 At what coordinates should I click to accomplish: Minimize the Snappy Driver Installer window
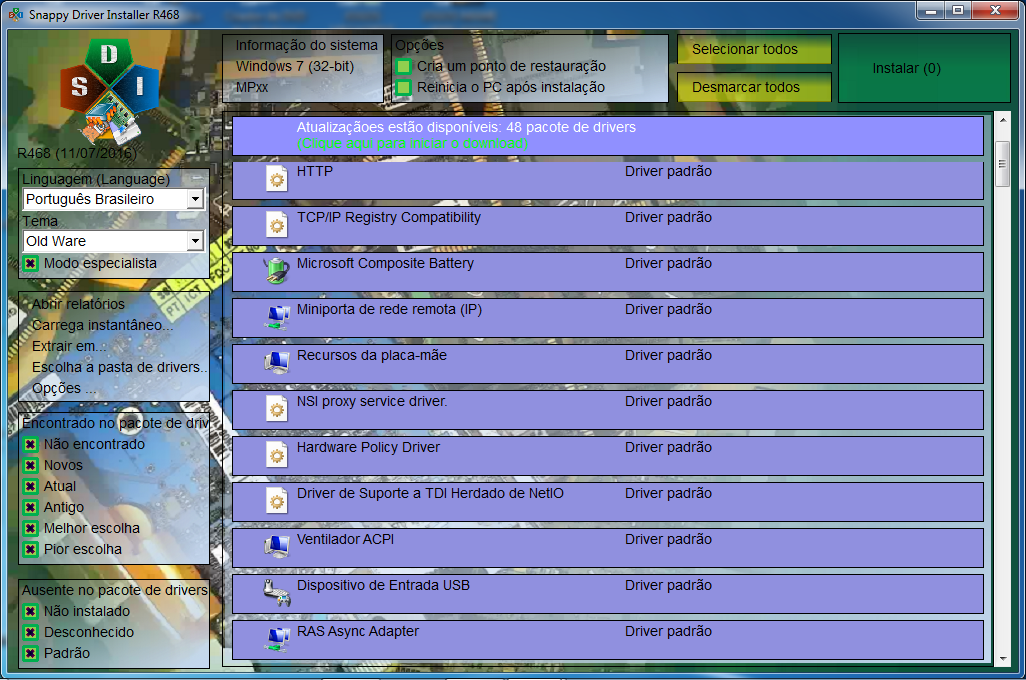click(930, 10)
